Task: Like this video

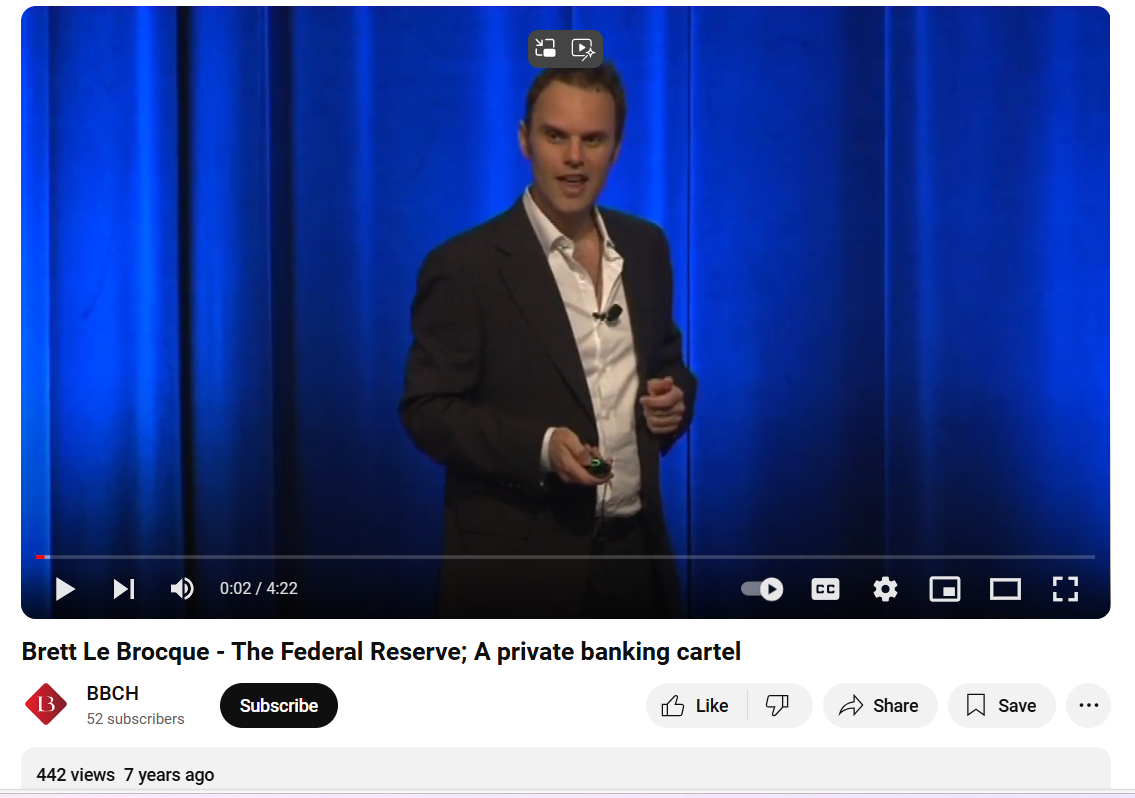Action: tap(696, 705)
